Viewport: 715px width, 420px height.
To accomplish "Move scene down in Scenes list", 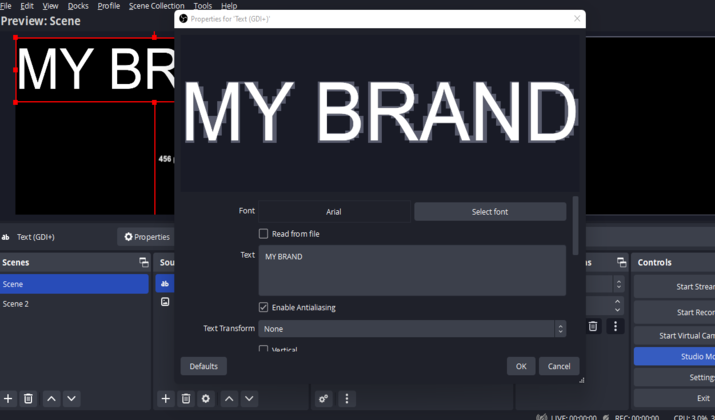I will click(72, 399).
